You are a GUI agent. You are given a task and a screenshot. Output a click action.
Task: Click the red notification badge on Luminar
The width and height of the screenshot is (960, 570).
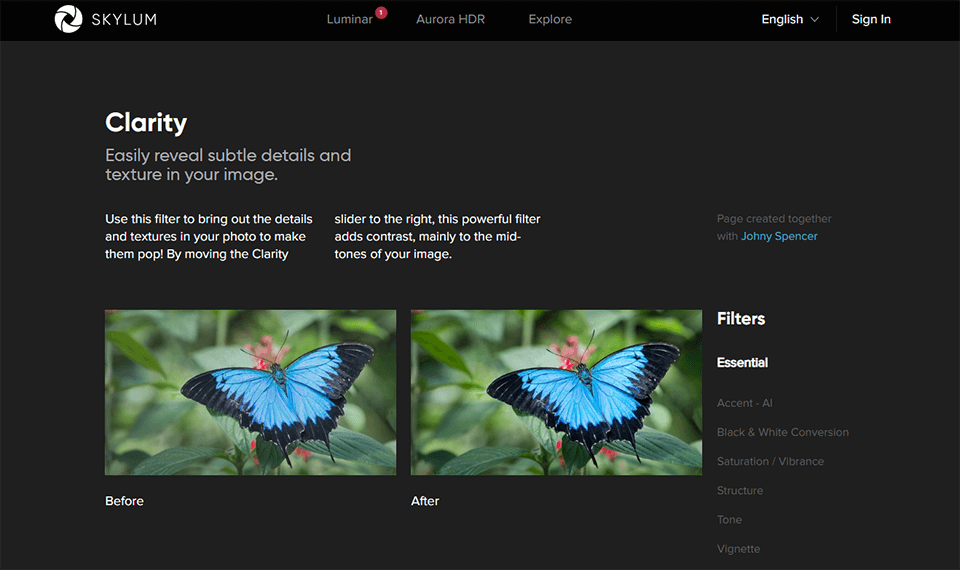click(x=381, y=12)
